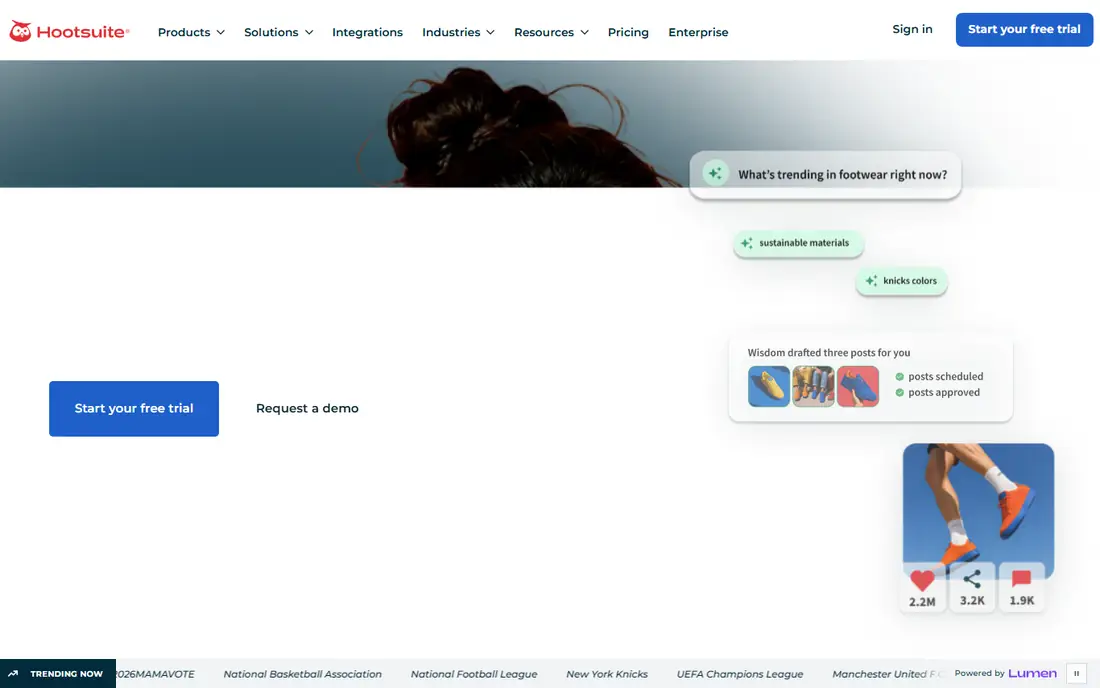Select the blue bottles post thumbnail
The image size is (1100, 688).
[813, 386]
